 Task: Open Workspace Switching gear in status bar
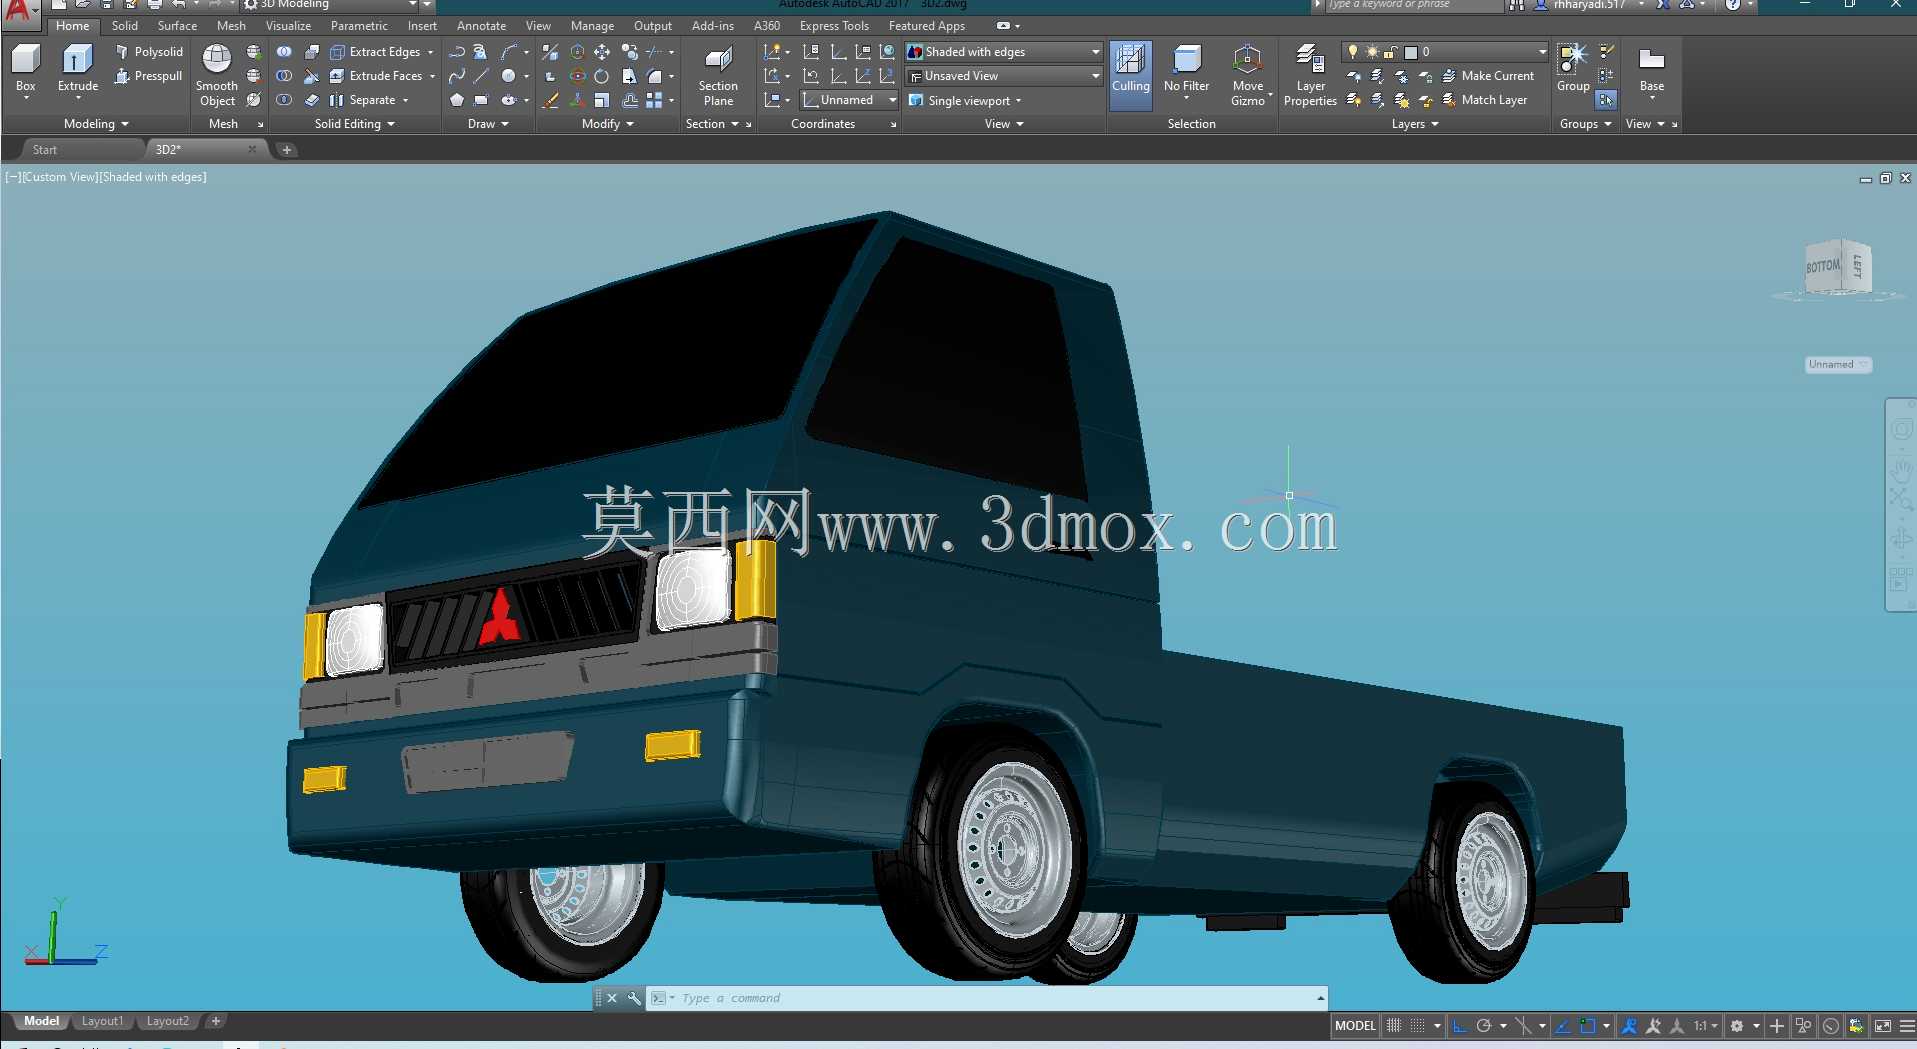pyautogui.click(x=1737, y=1026)
